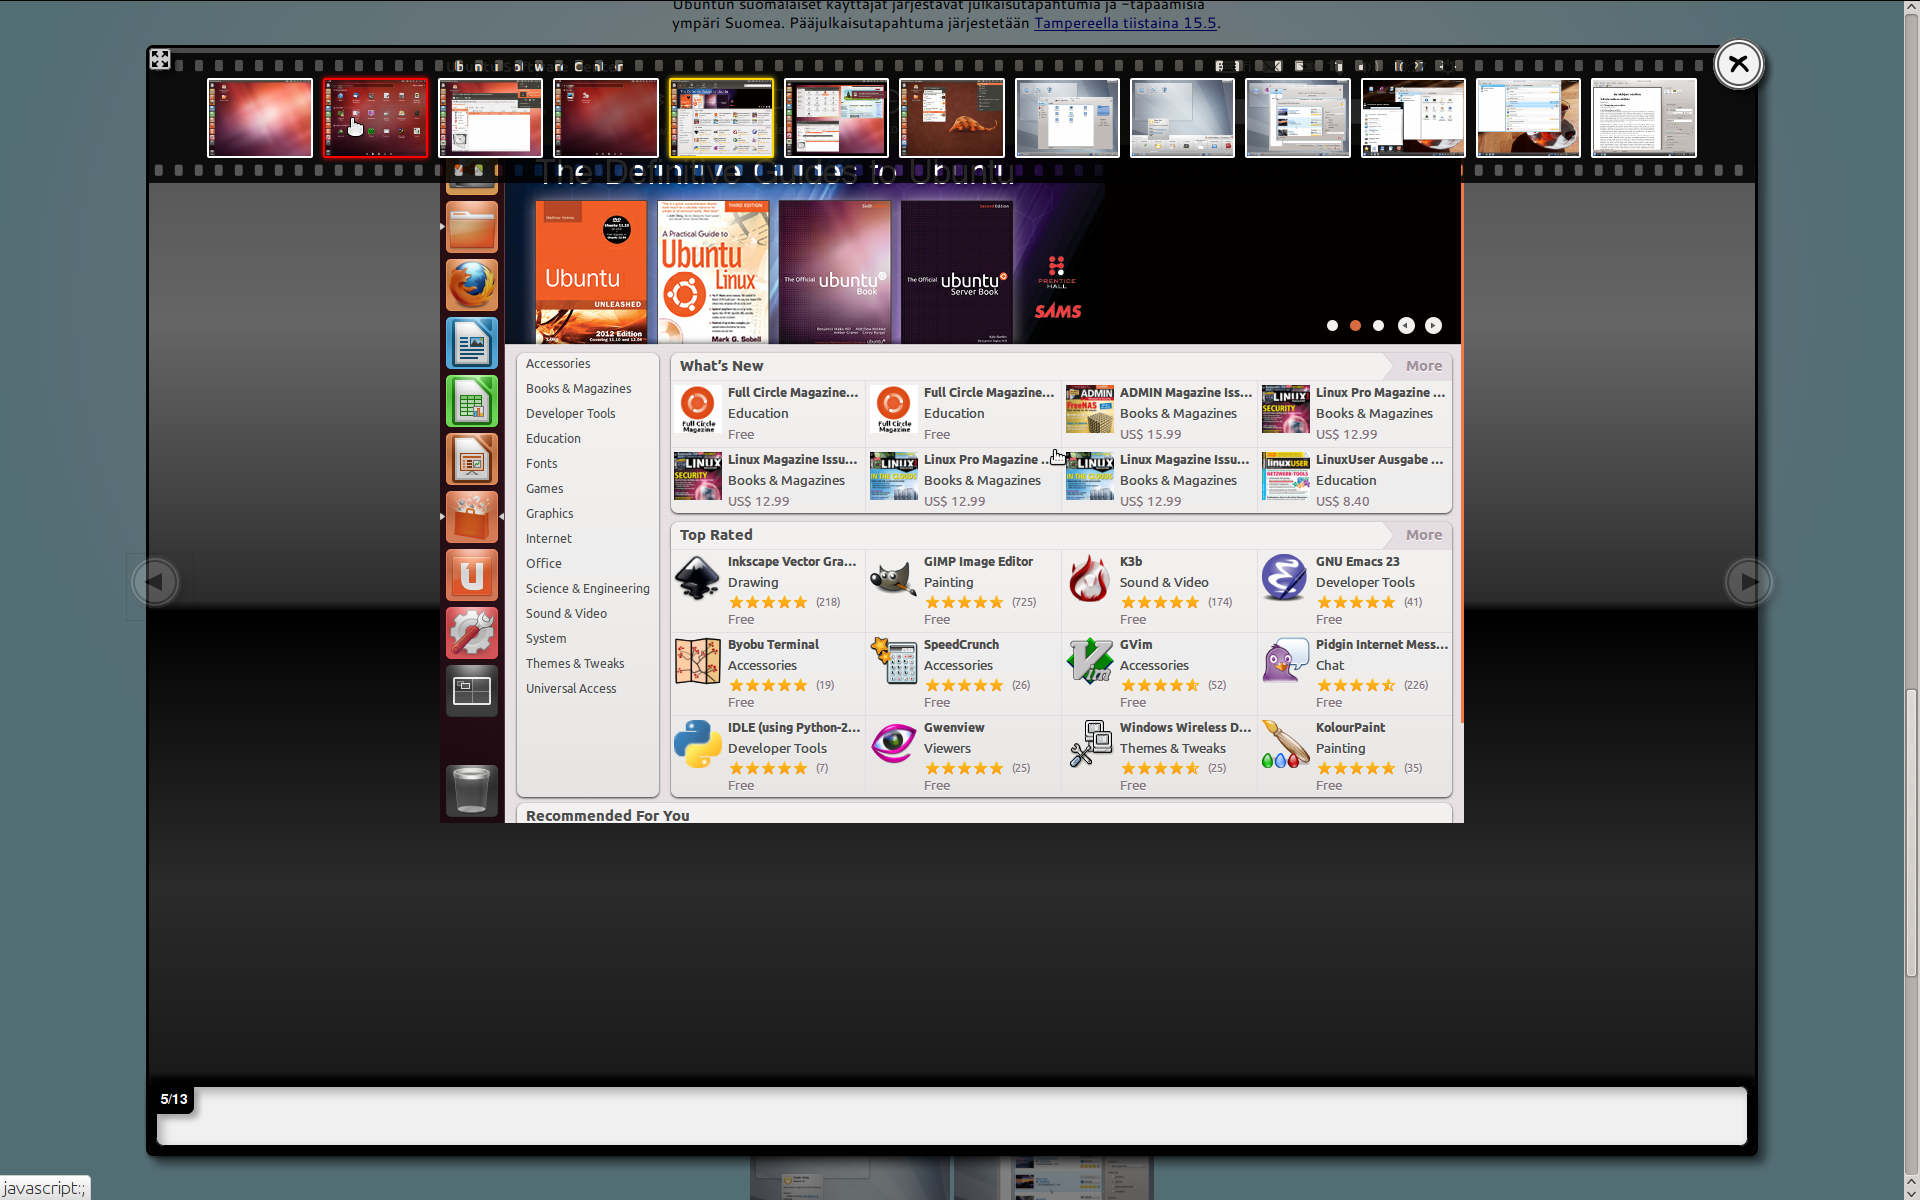
Task: Launch LibreOffice Impress from the launcher
Action: point(471,460)
